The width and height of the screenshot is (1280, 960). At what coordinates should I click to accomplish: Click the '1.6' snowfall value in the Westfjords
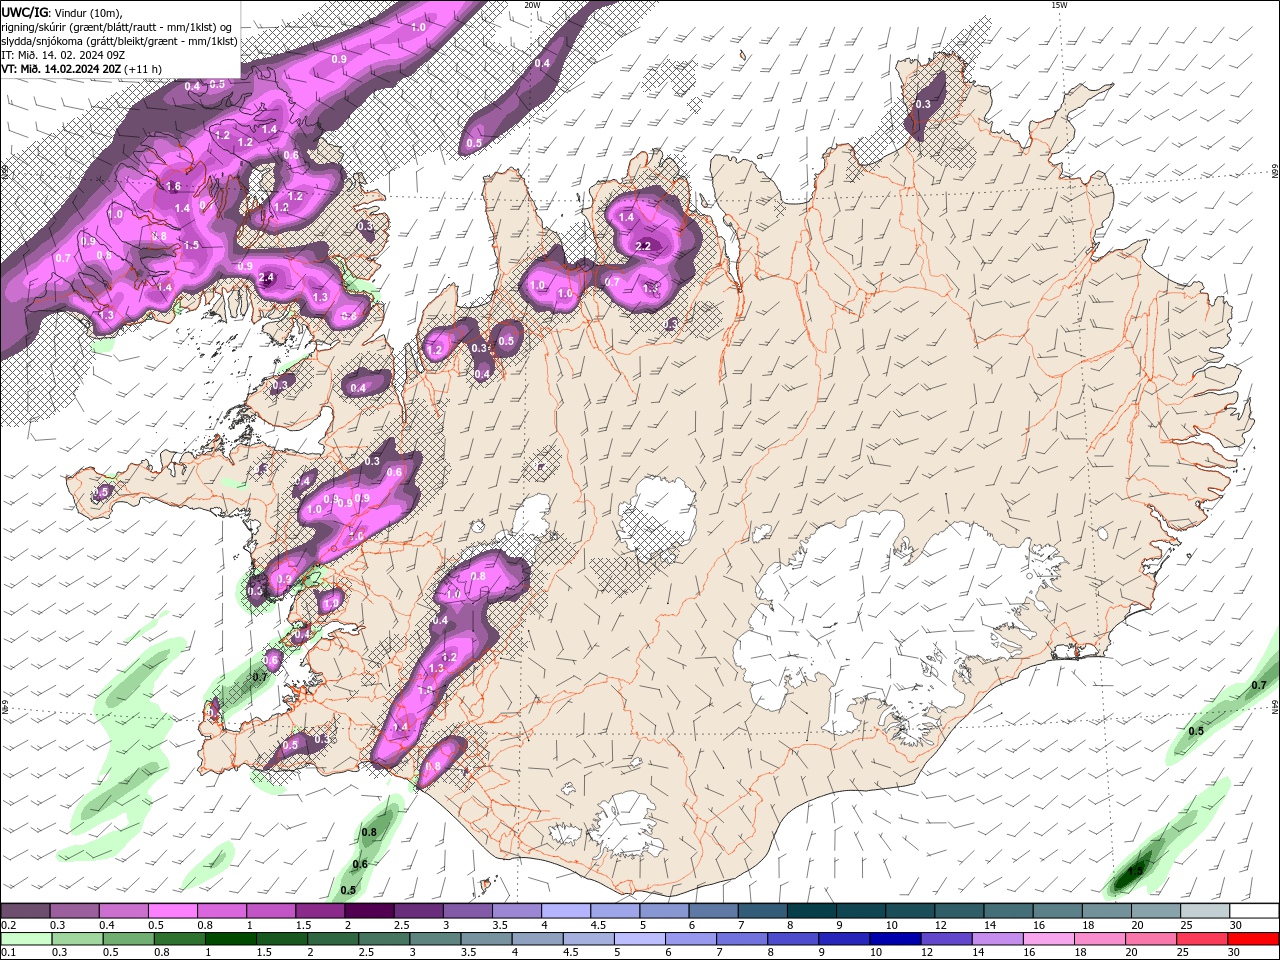[x=173, y=187]
